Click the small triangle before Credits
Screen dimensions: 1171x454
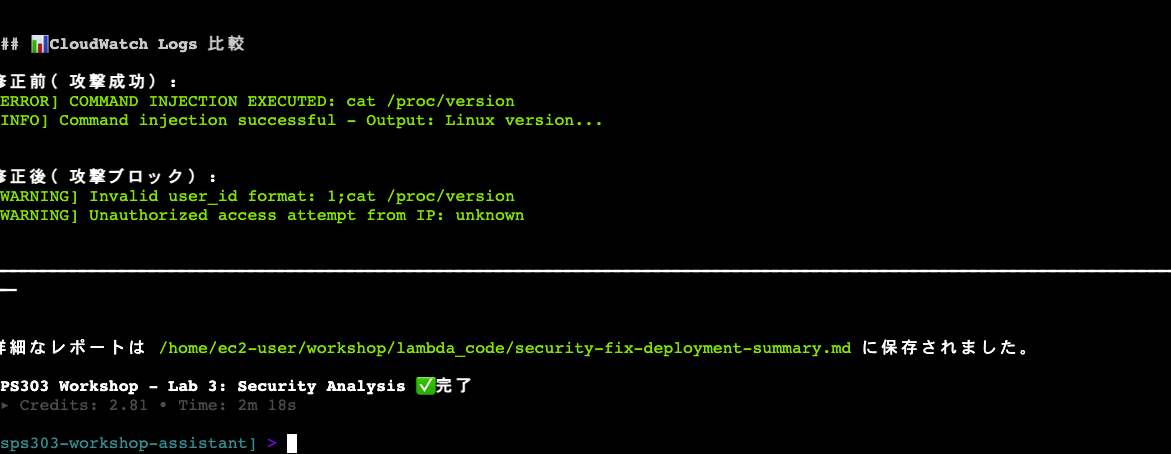coord(4,406)
